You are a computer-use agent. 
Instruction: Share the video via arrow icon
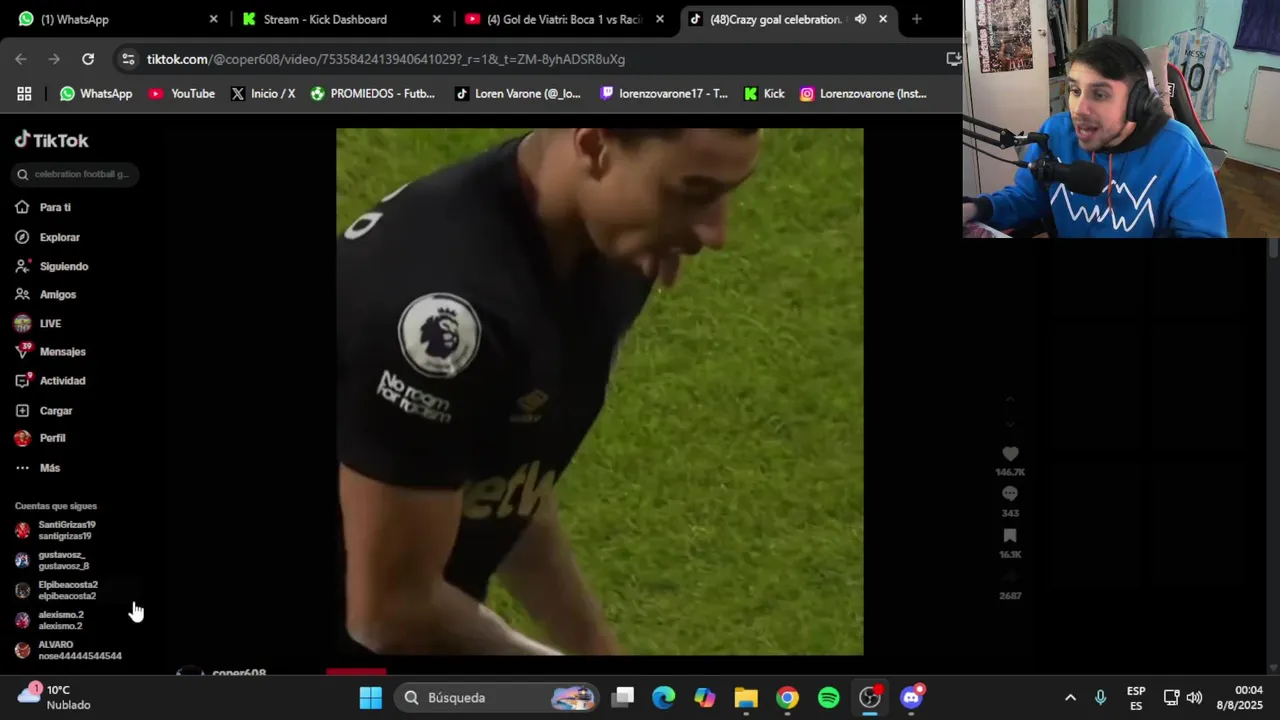1010,577
